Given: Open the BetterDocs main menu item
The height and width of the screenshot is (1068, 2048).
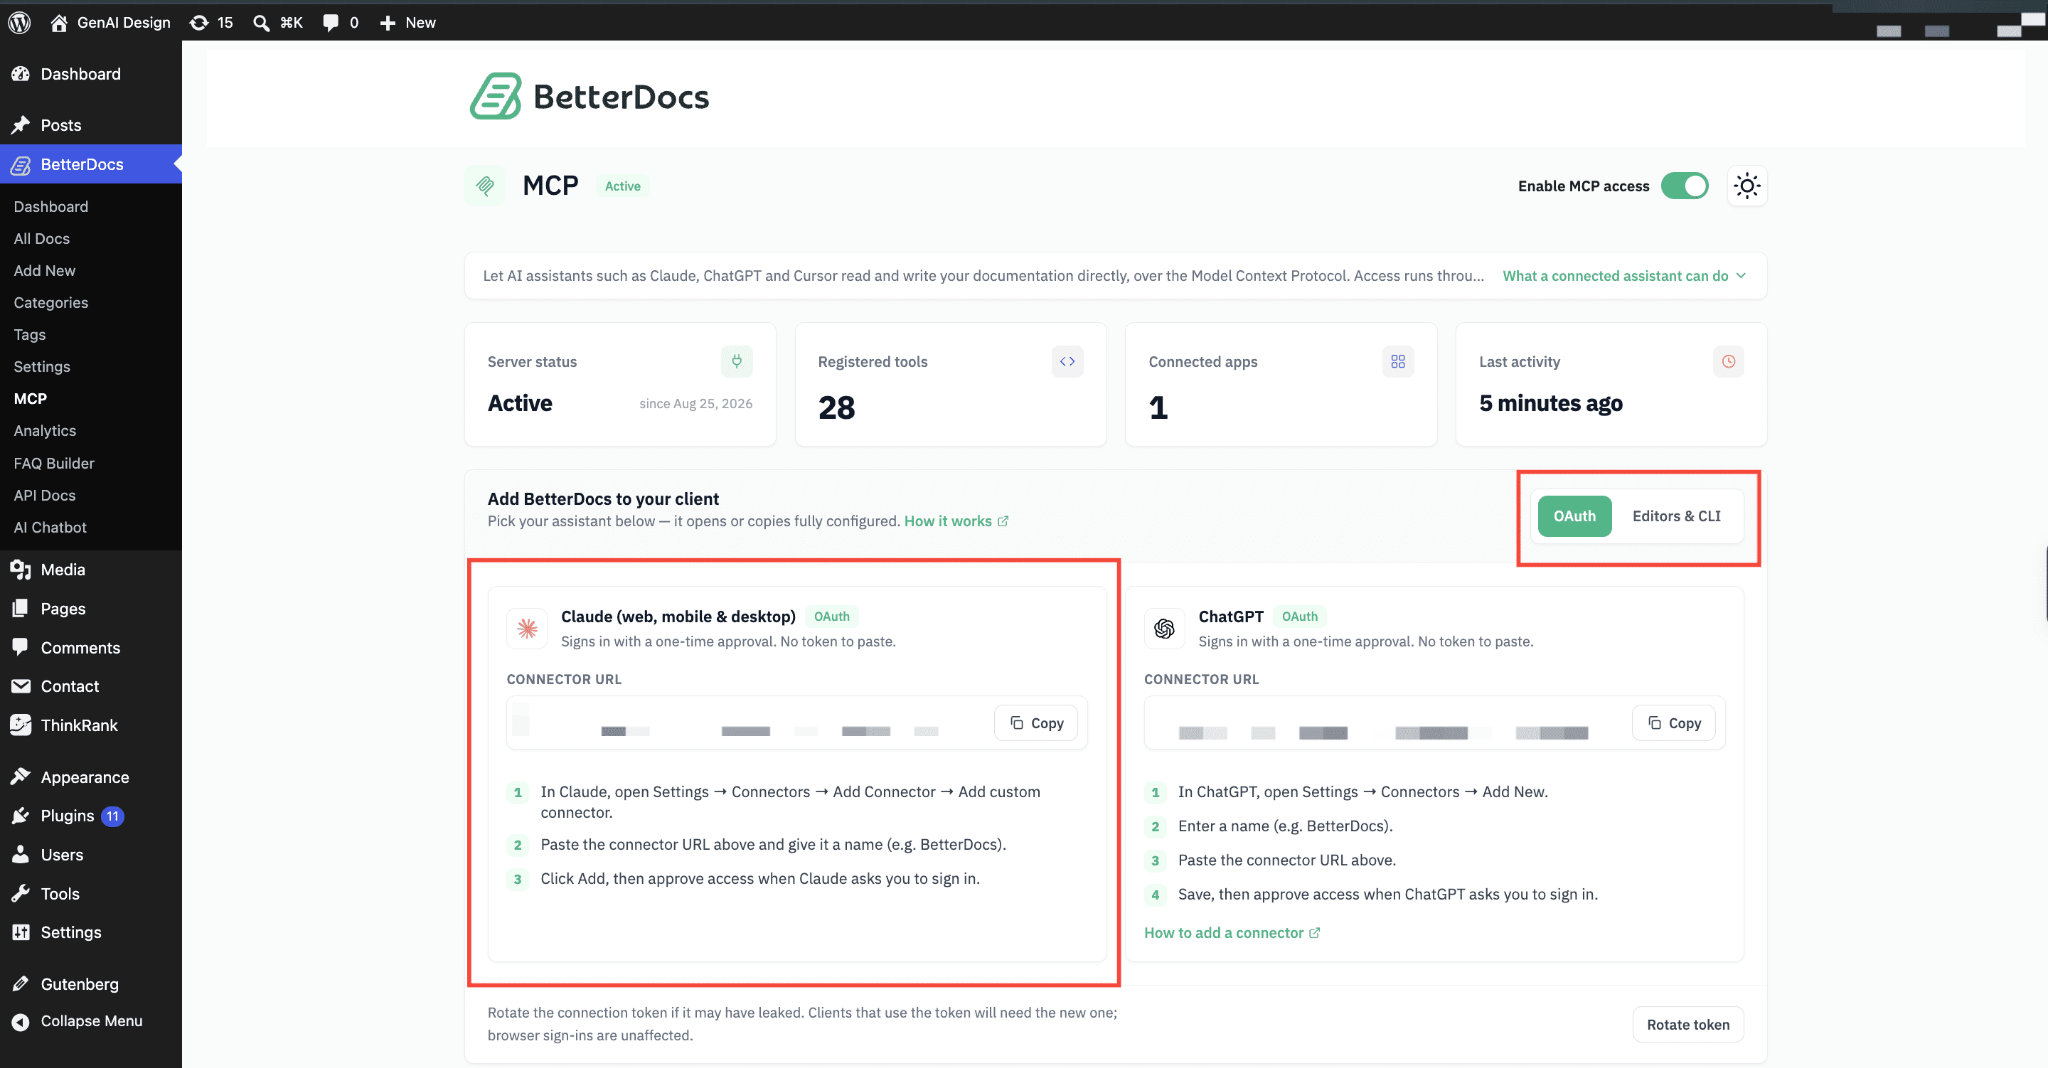Looking at the screenshot, I should pos(91,164).
